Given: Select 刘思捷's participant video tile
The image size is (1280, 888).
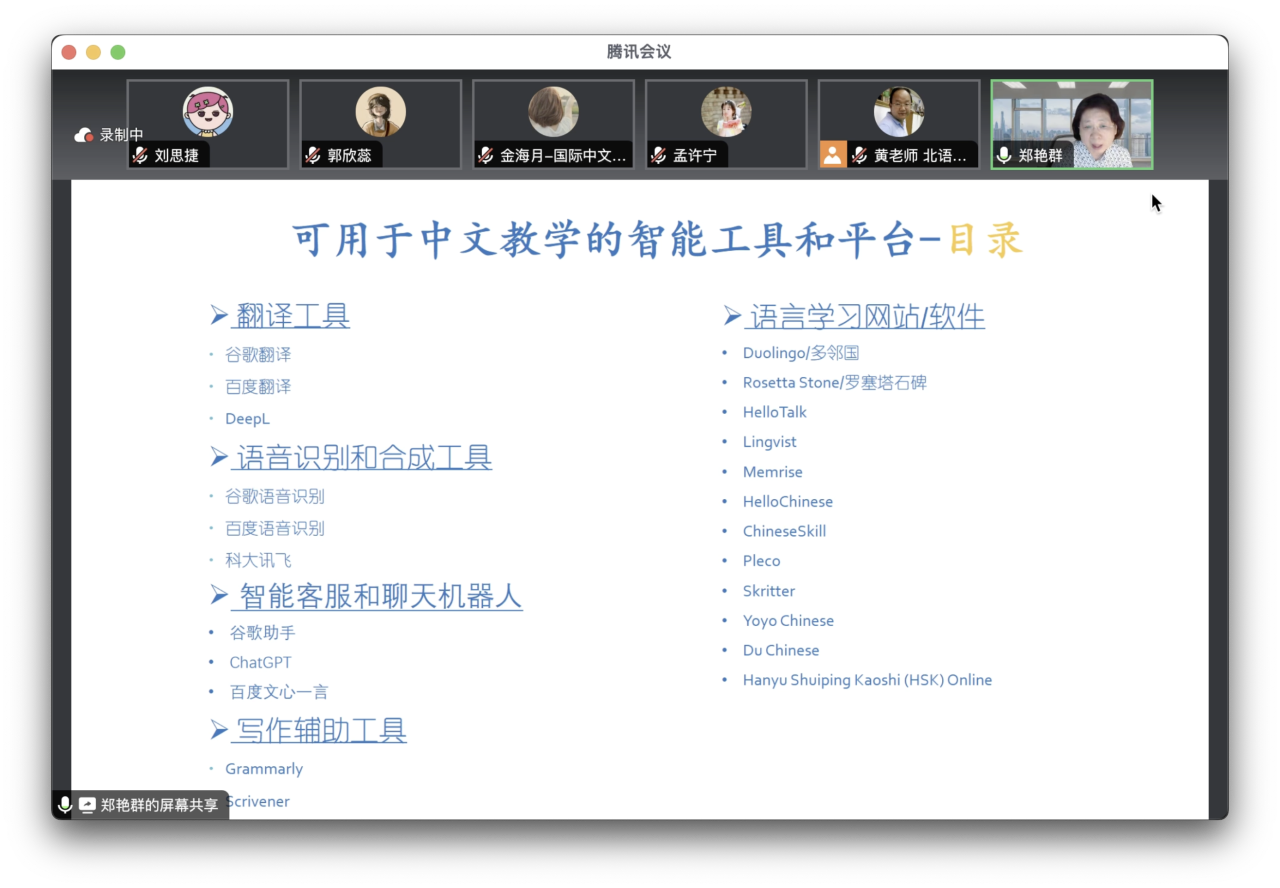Looking at the screenshot, I should click(x=208, y=124).
